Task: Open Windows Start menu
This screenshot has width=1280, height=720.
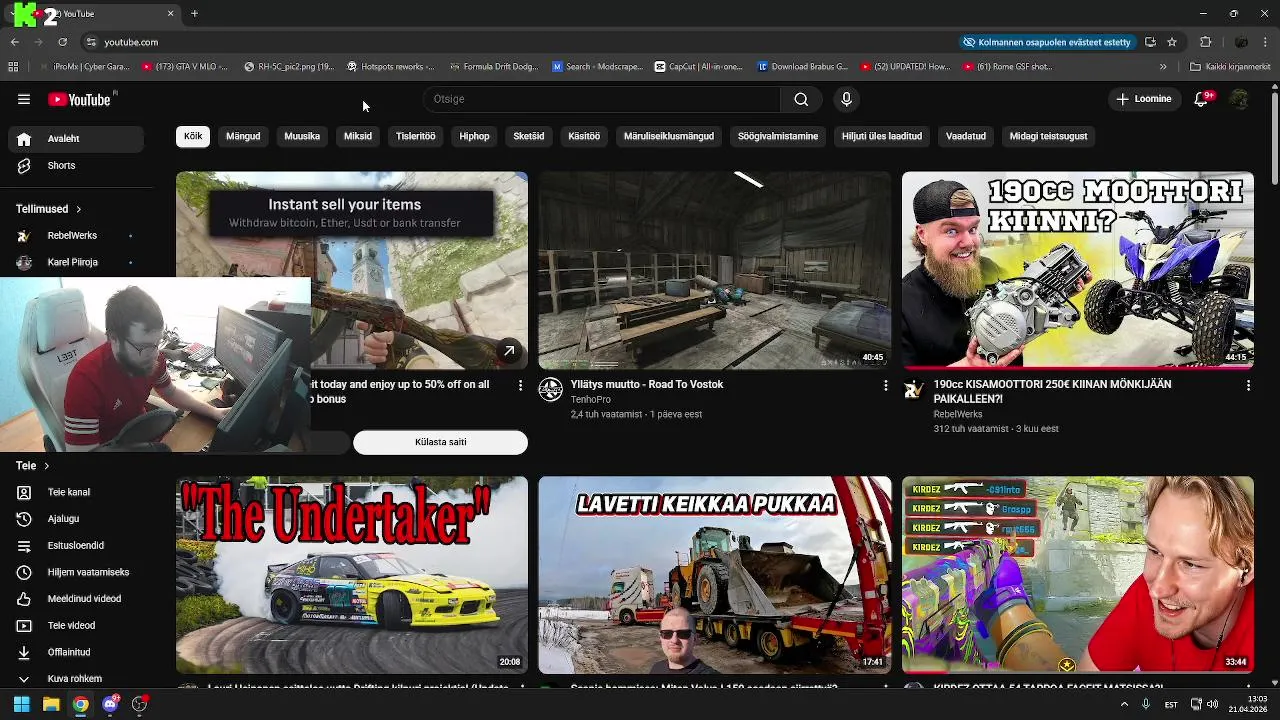Action: click(21, 704)
